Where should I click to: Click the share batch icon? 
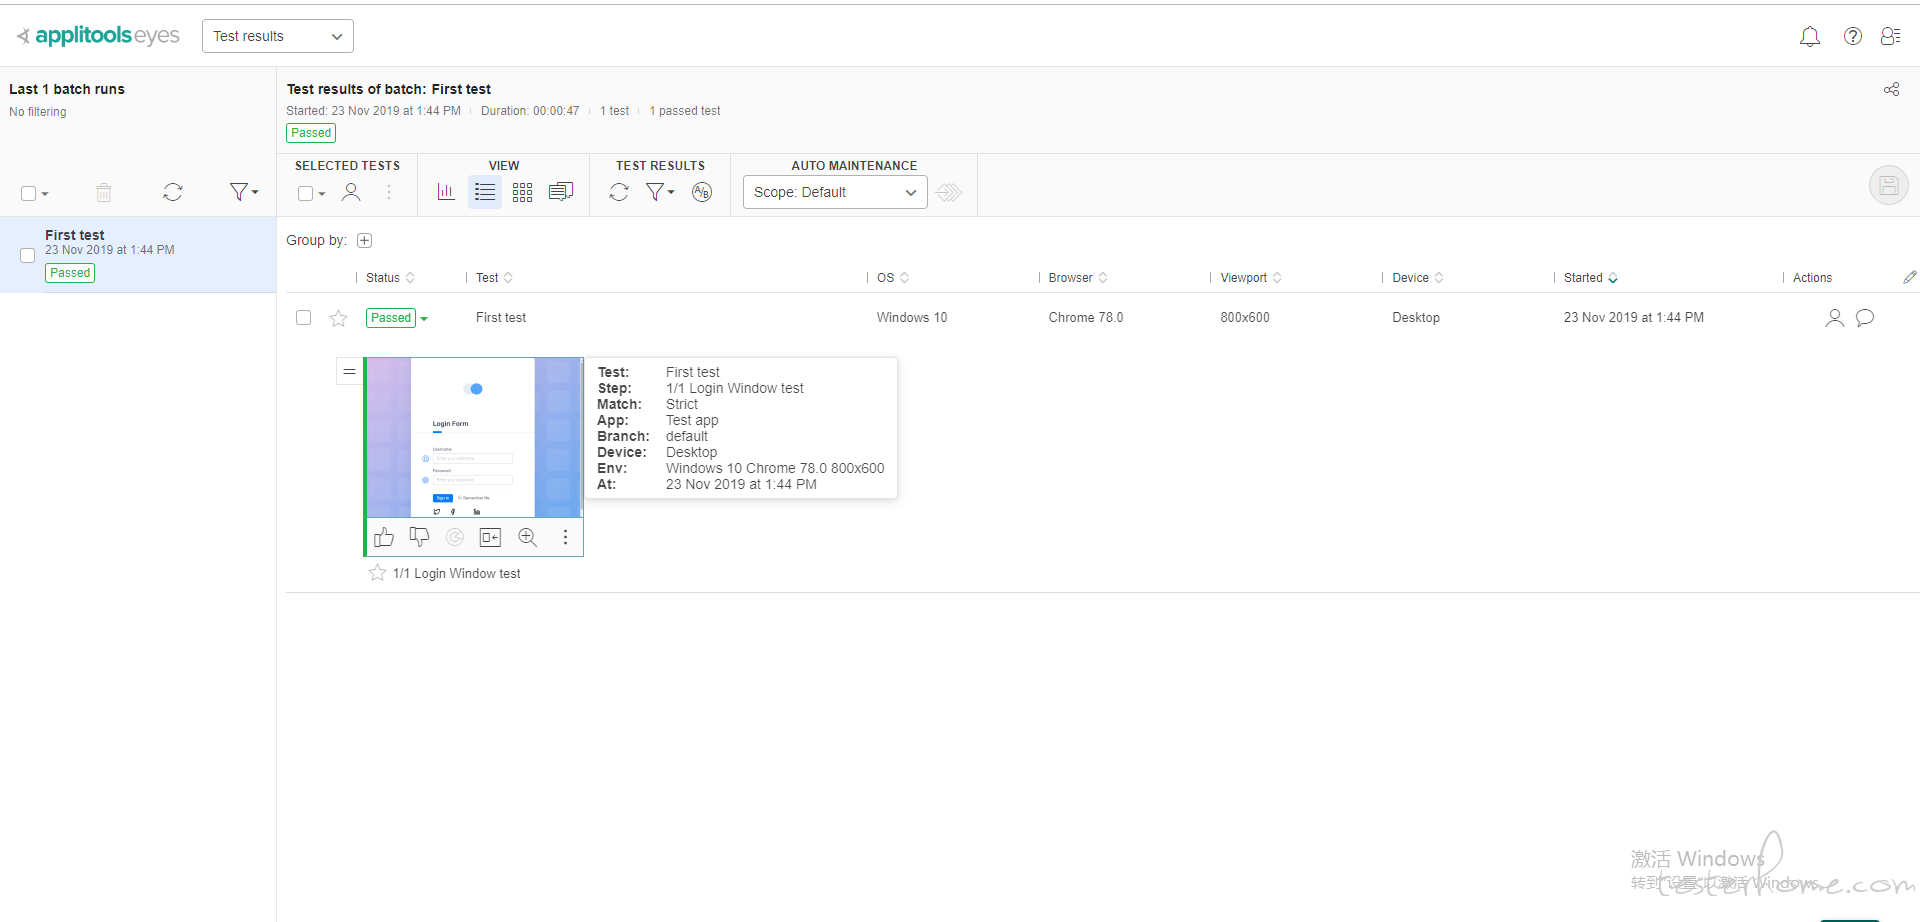(x=1891, y=89)
